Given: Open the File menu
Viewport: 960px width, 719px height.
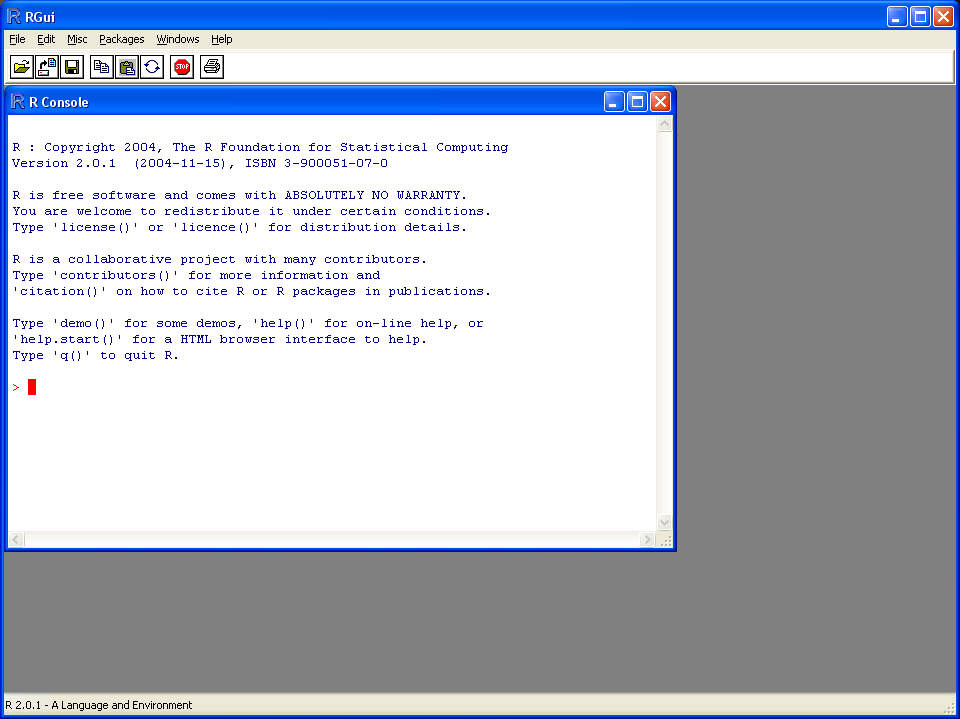Looking at the screenshot, I should click(x=17, y=39).
